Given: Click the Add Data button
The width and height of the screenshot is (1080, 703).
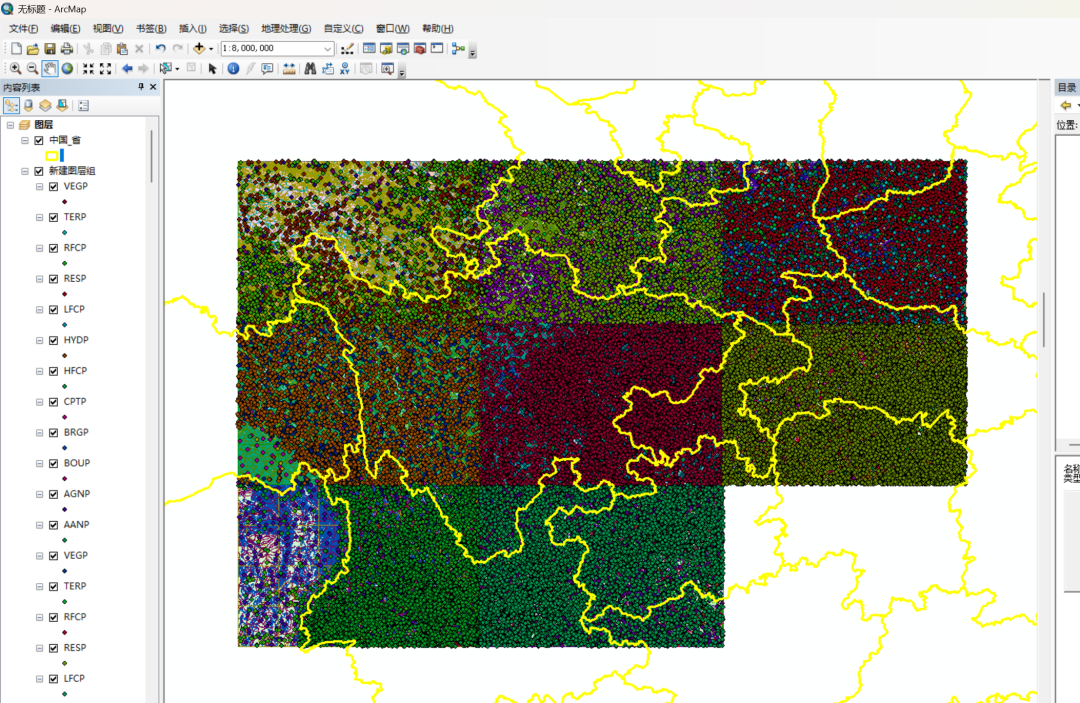Looking at the screenshot, I should tap(199, 49).
